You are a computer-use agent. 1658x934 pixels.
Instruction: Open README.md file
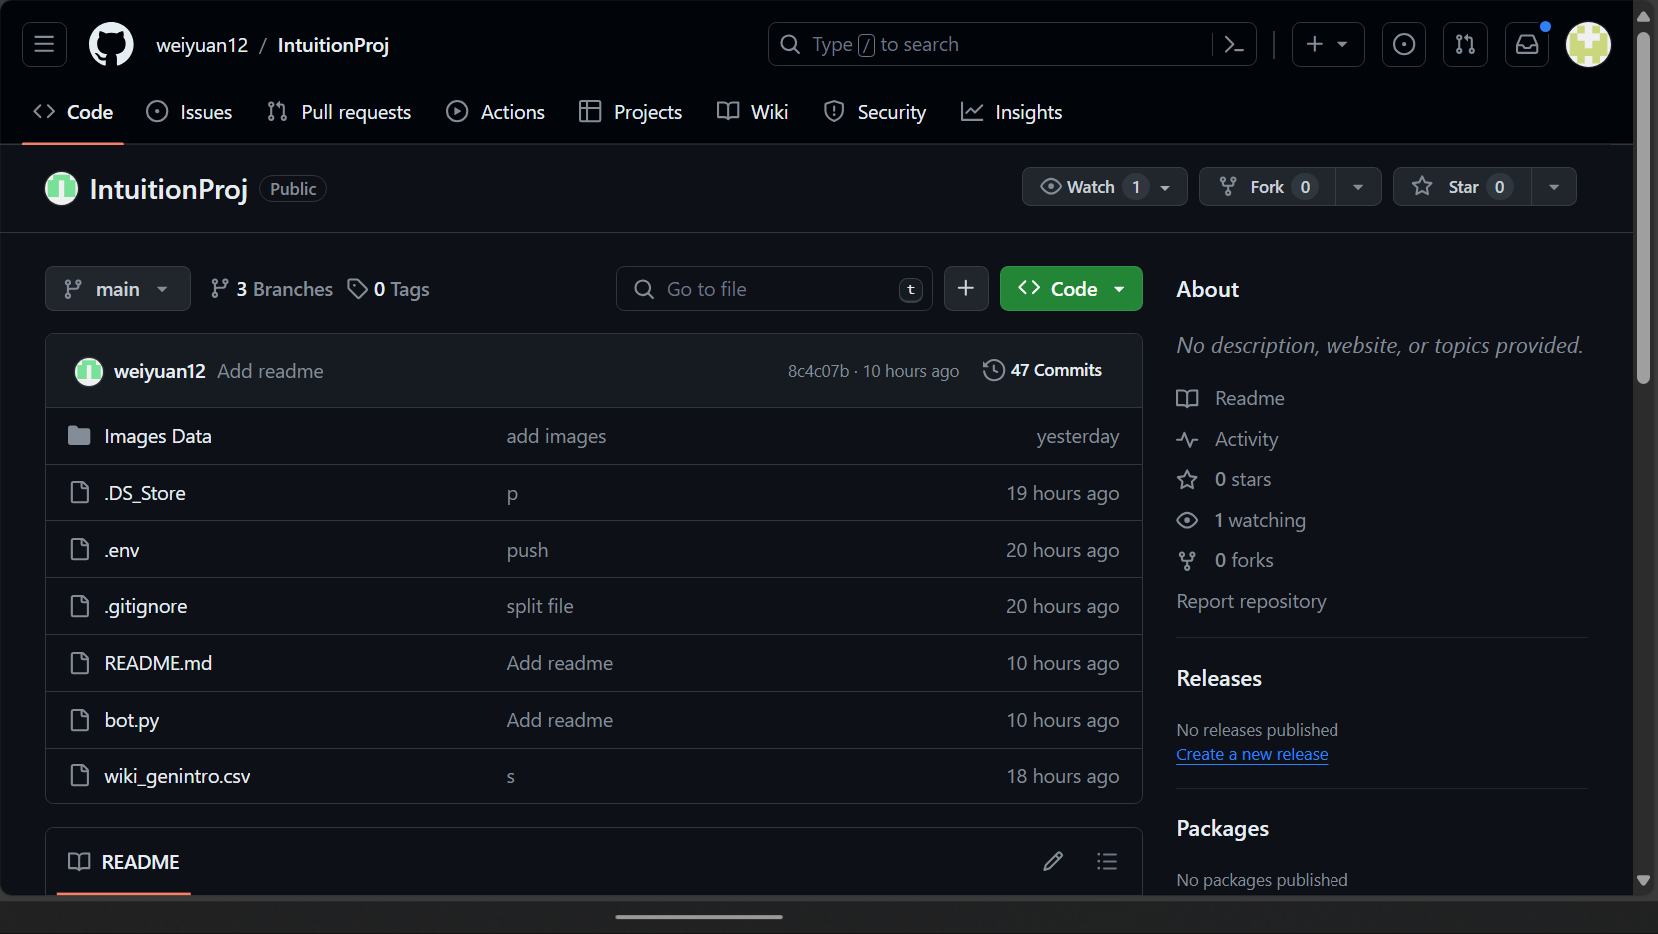(x=158, y=663)
